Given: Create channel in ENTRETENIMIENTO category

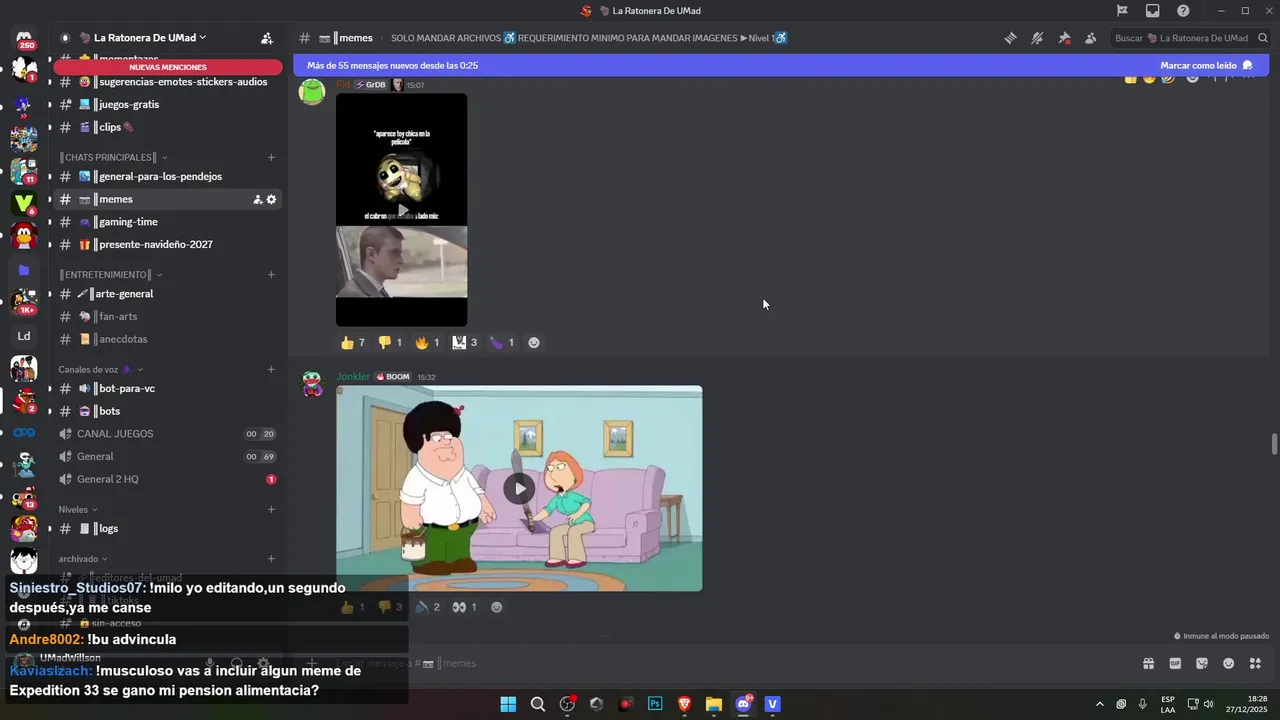Looking at the screenshot, I should 271,274.
